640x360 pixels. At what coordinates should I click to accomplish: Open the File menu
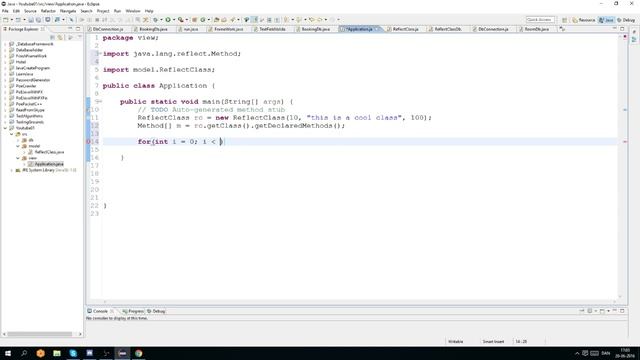5,11
